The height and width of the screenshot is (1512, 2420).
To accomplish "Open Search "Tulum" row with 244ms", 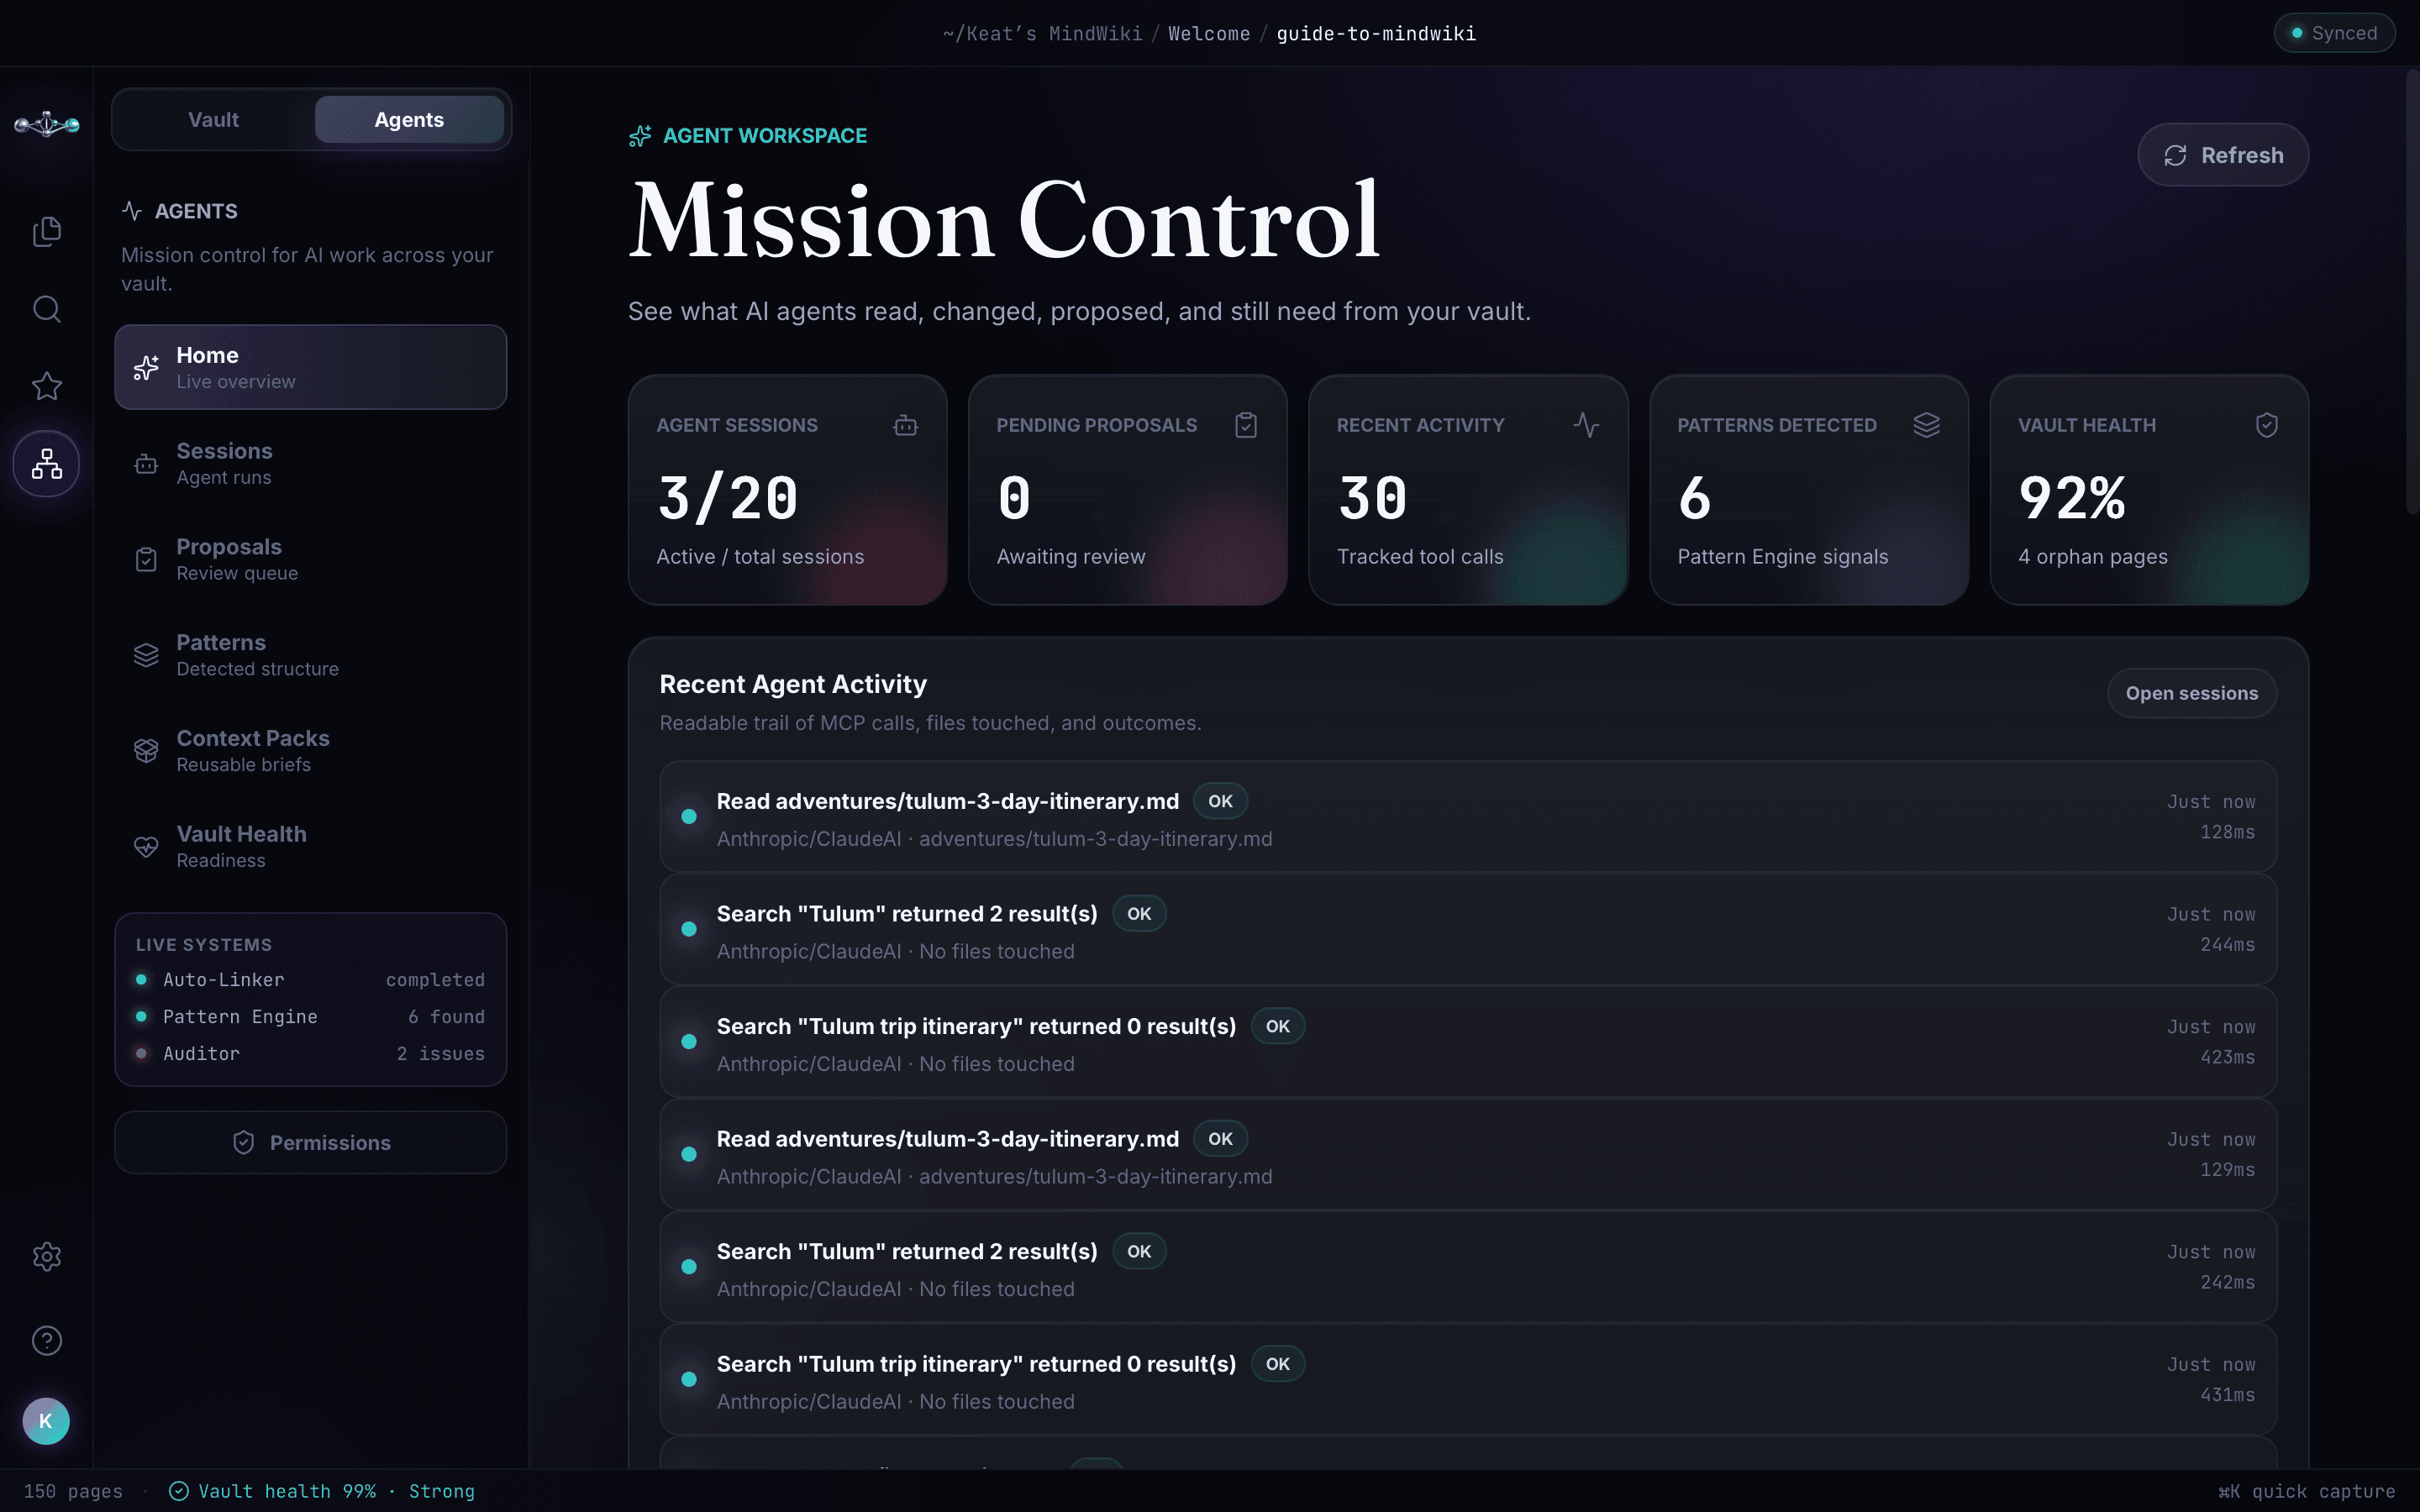I will (x=1468, y=929).
